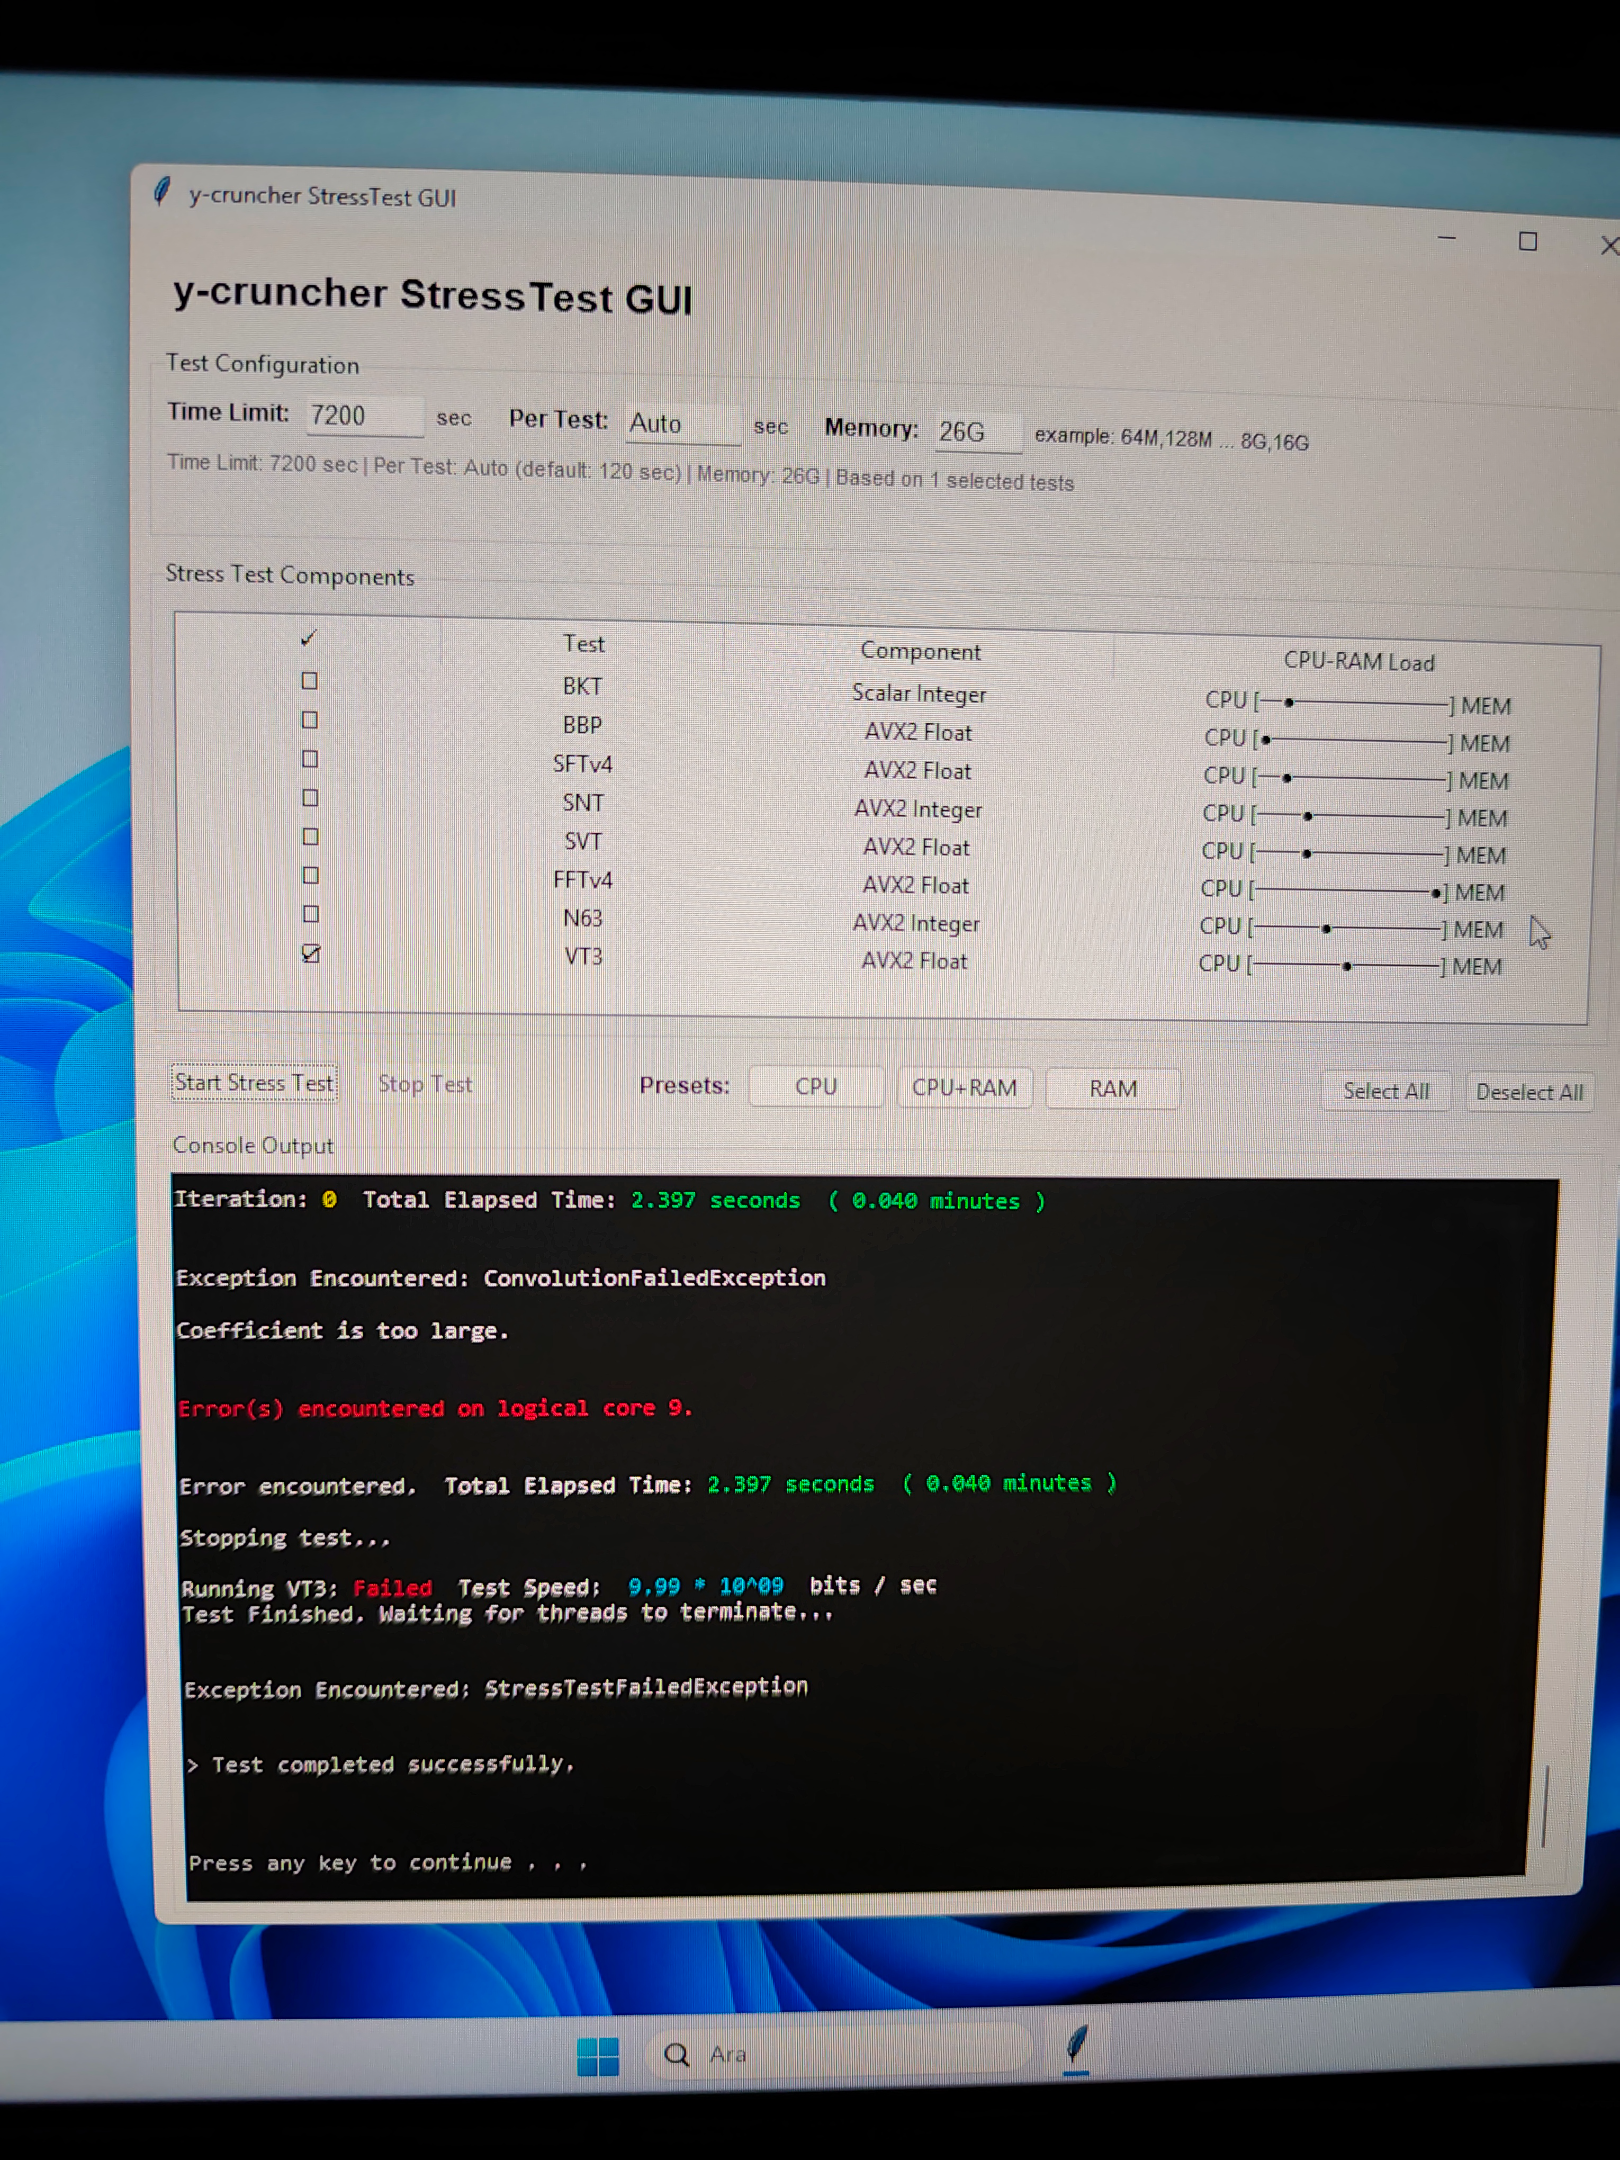Minimize the y-cruncher StressTest GUI window

pyautogui.click(x=1447, y=238)
